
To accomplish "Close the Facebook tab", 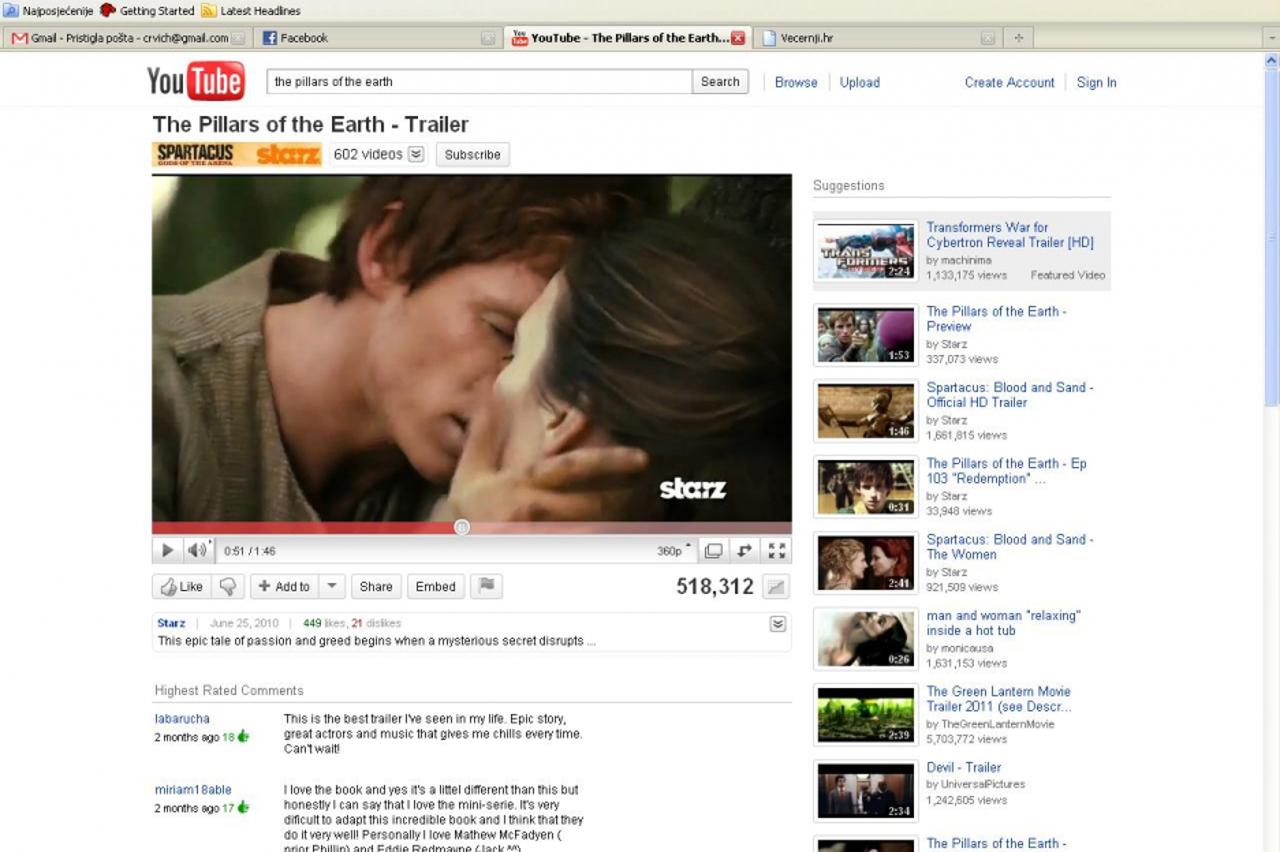I will [487, 38].
